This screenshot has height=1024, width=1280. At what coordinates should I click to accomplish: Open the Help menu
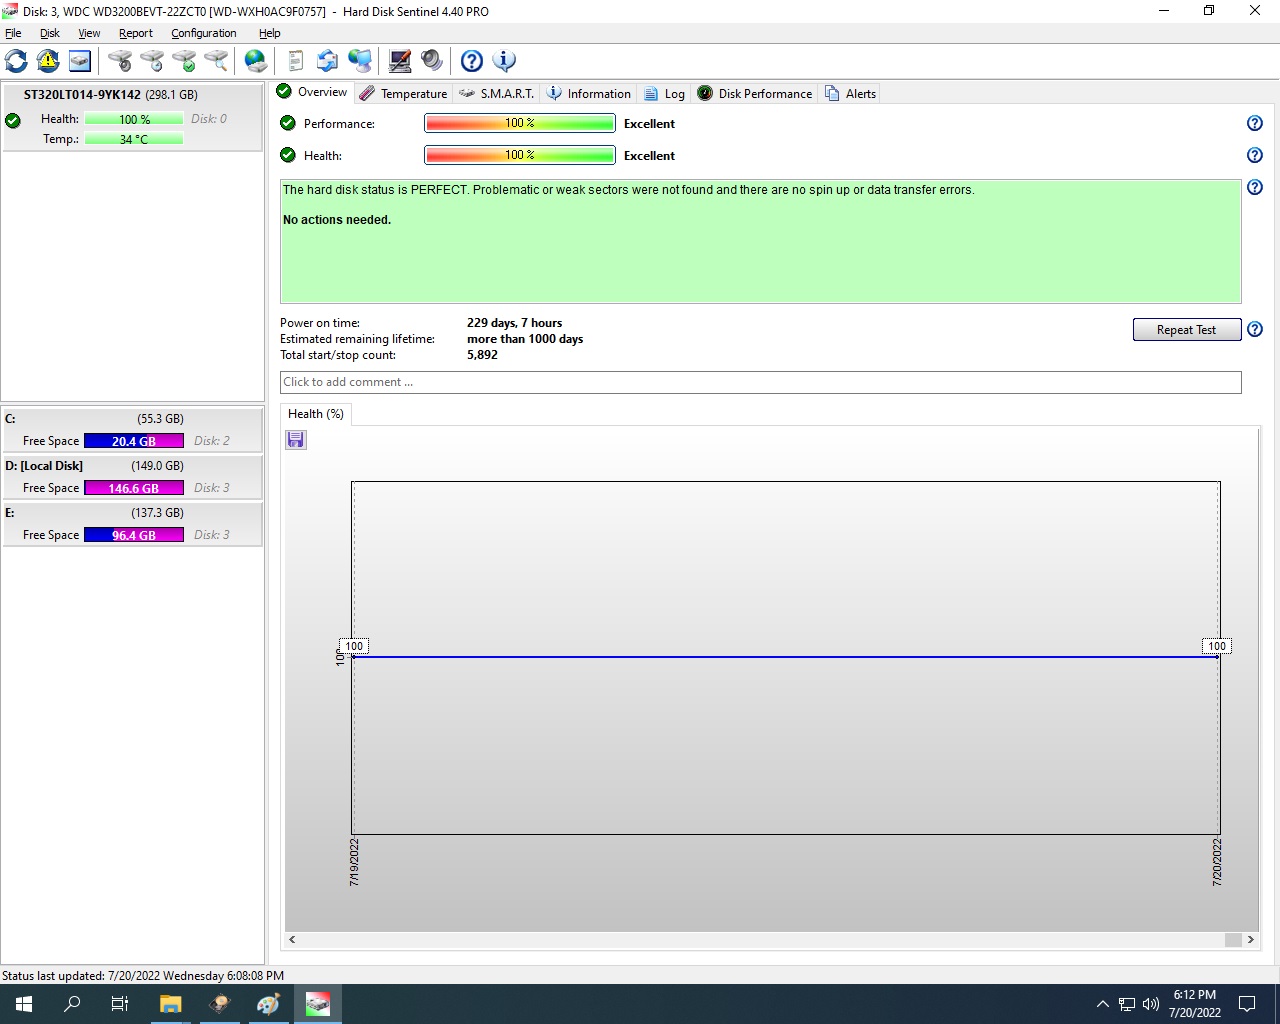point(270,33)
